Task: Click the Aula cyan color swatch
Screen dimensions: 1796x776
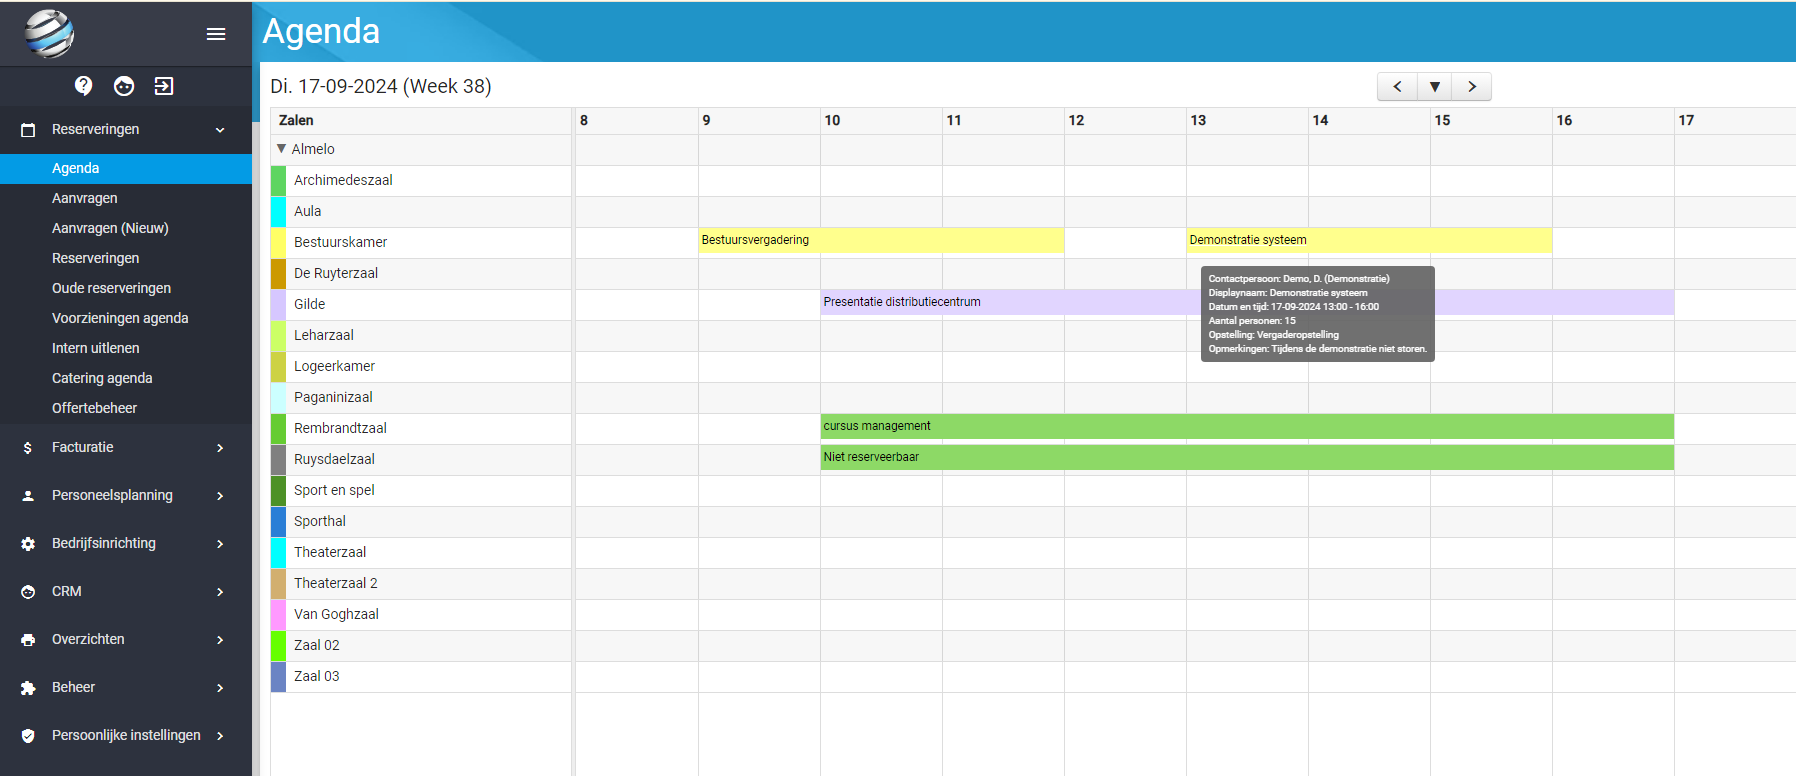Action: (x=278, y=212)
